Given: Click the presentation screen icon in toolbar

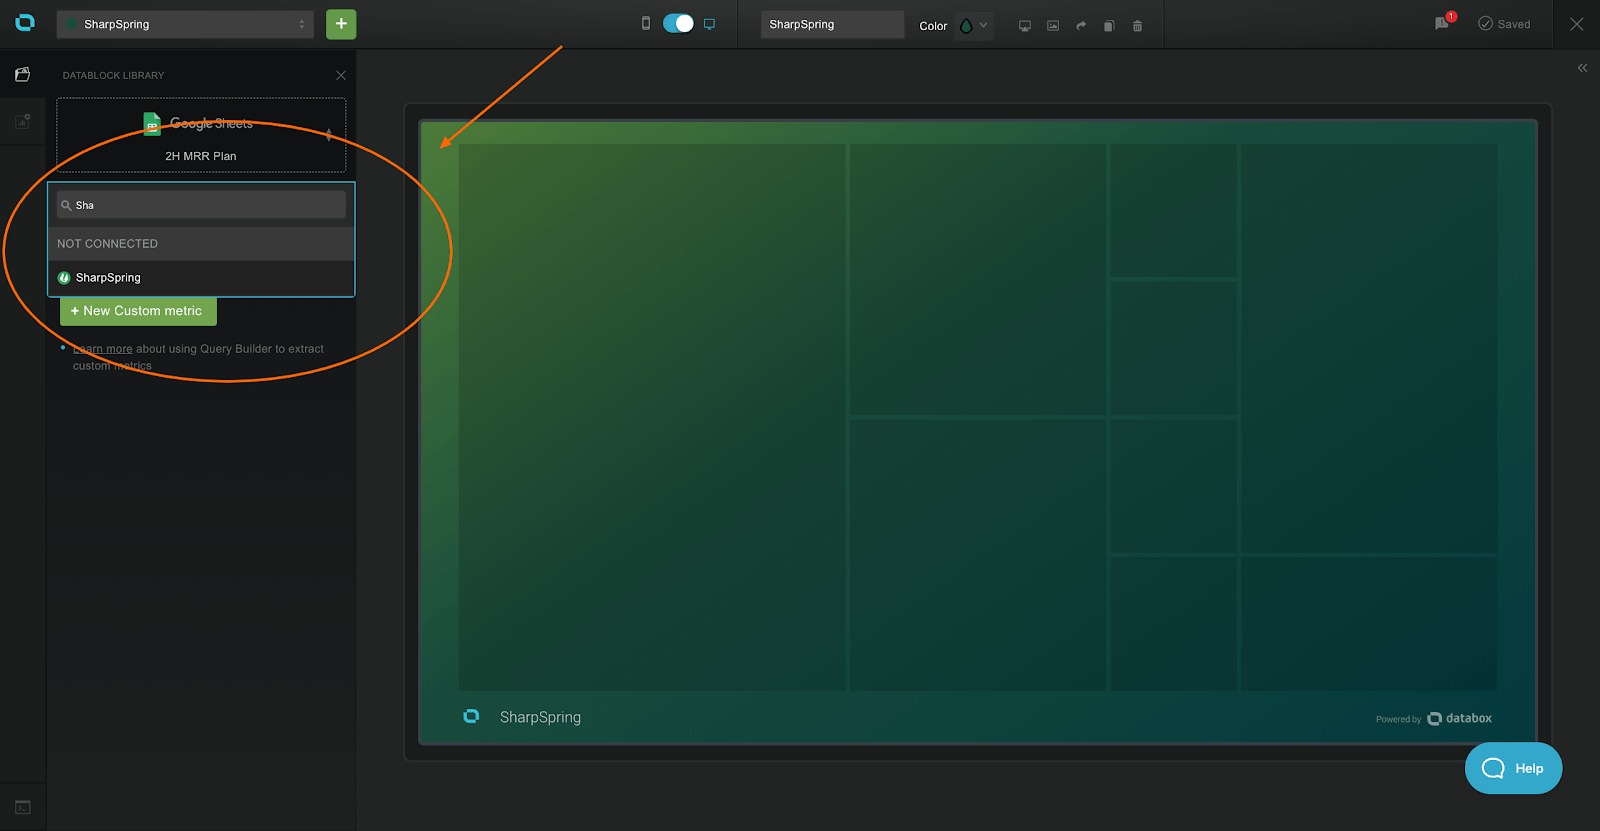Looking at the screenshot, I should pyautogui.click(x=1025, y=26).
